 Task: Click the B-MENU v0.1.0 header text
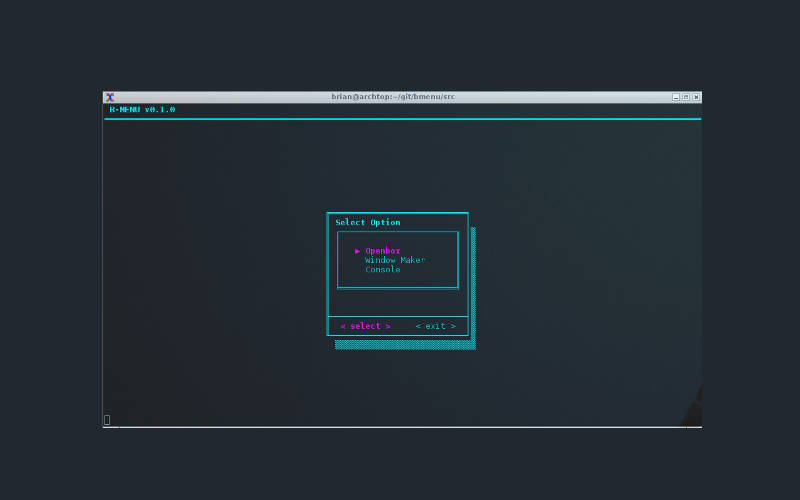pyautogui.click(x=142, y=110)
